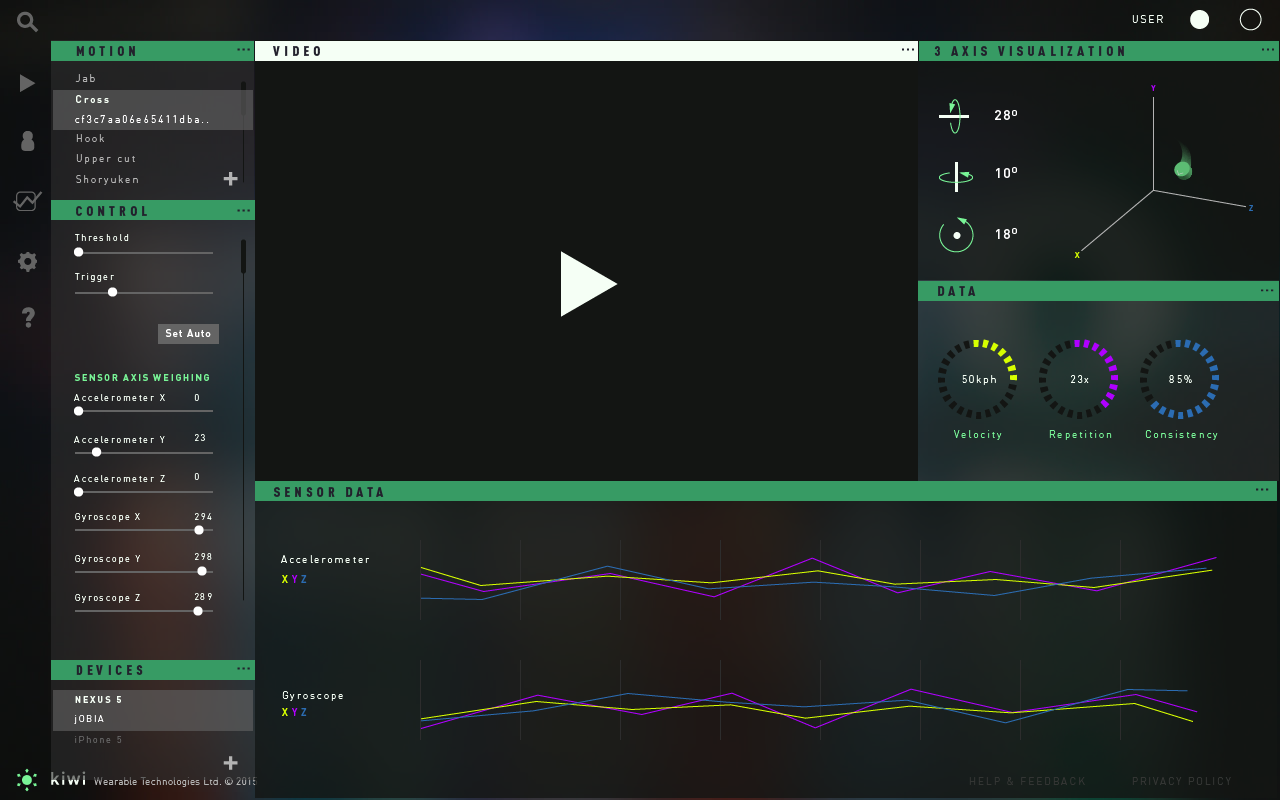The width and height of the screenshot is (1280, 800).
Task: Open the CONTROL panel options menu
Action: [x=244, y=210]
